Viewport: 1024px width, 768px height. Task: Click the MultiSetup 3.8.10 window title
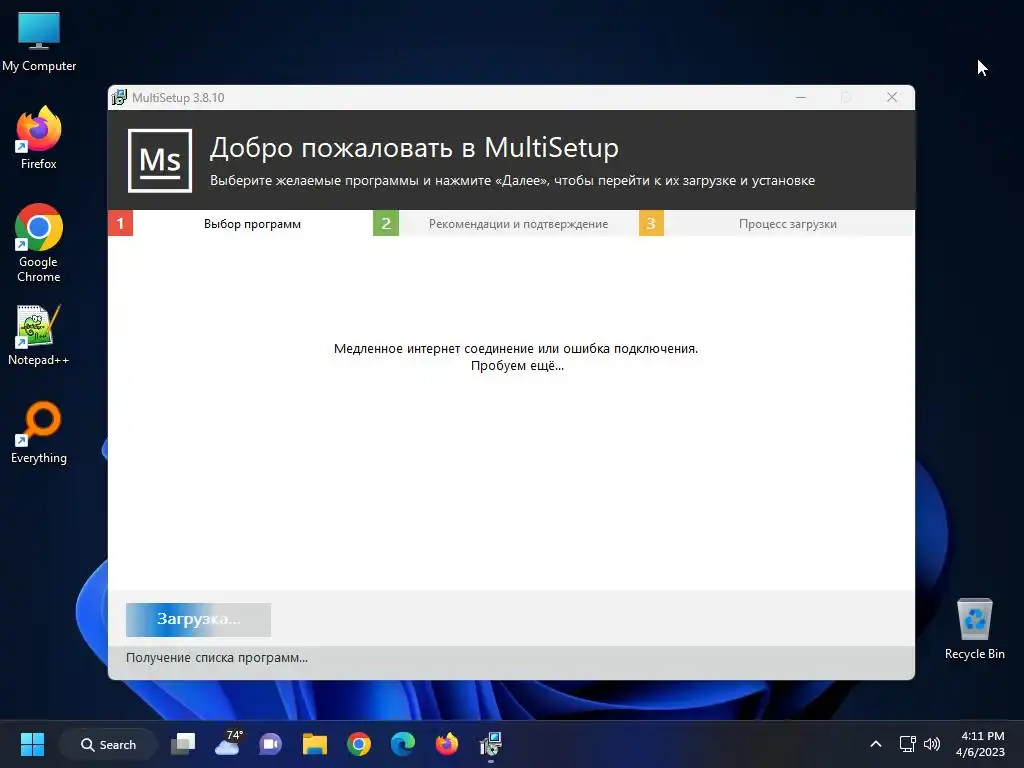178,97
